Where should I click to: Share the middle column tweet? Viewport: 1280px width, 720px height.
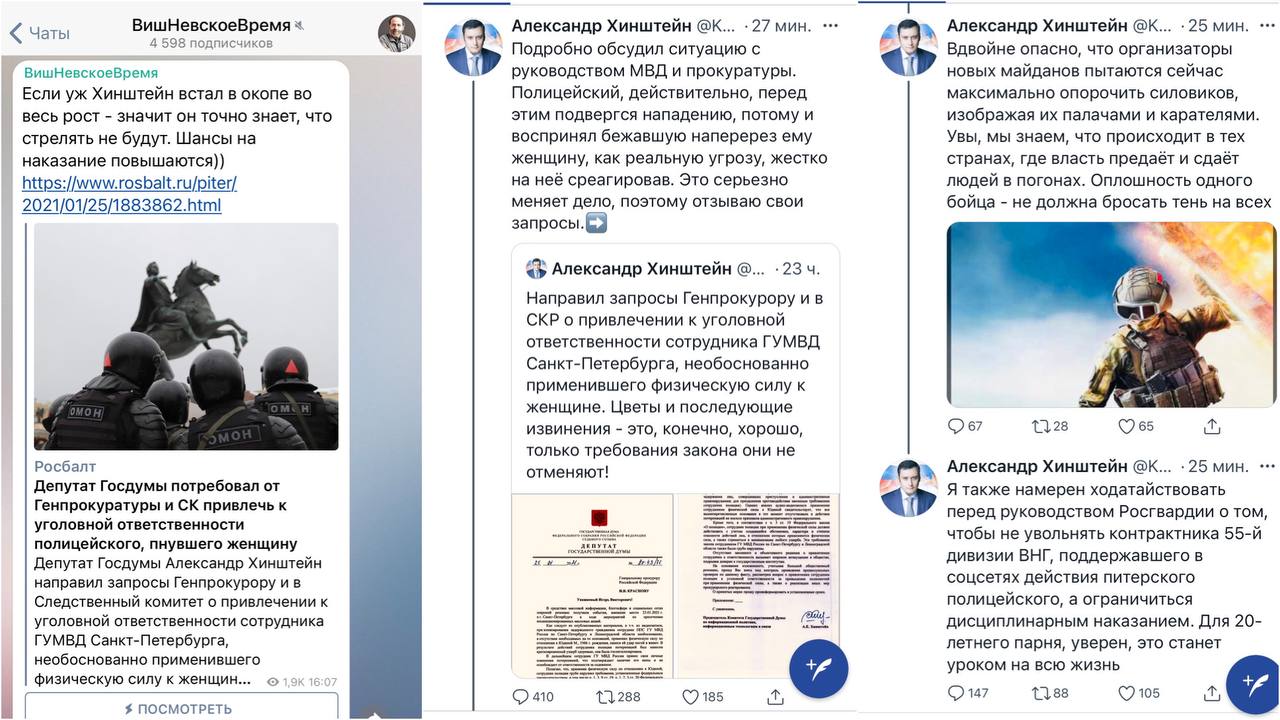pyautogui.click(x=775, y=696)
